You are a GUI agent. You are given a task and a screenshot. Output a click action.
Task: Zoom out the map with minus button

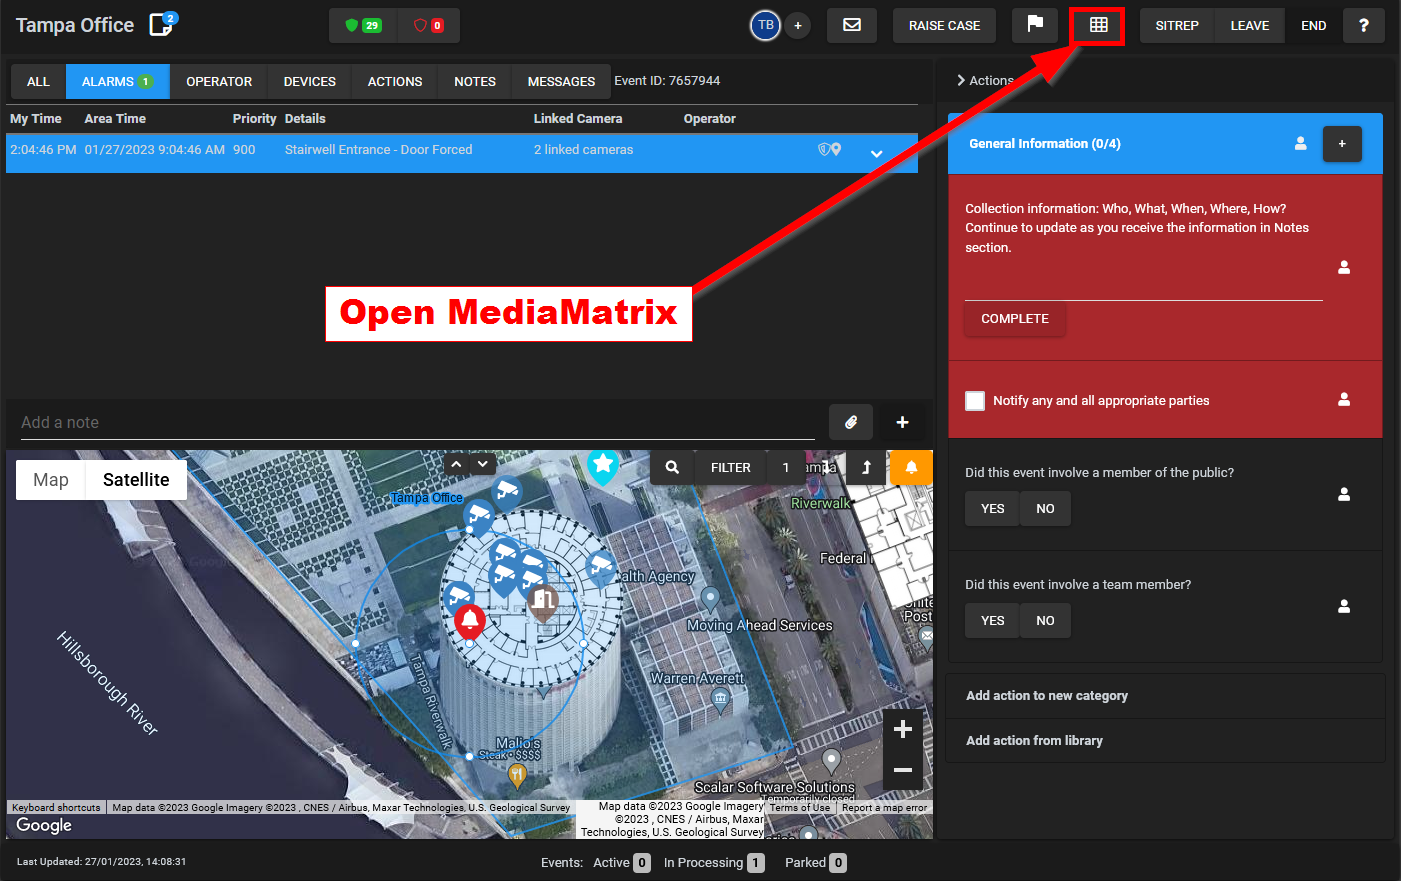point(902,770)
